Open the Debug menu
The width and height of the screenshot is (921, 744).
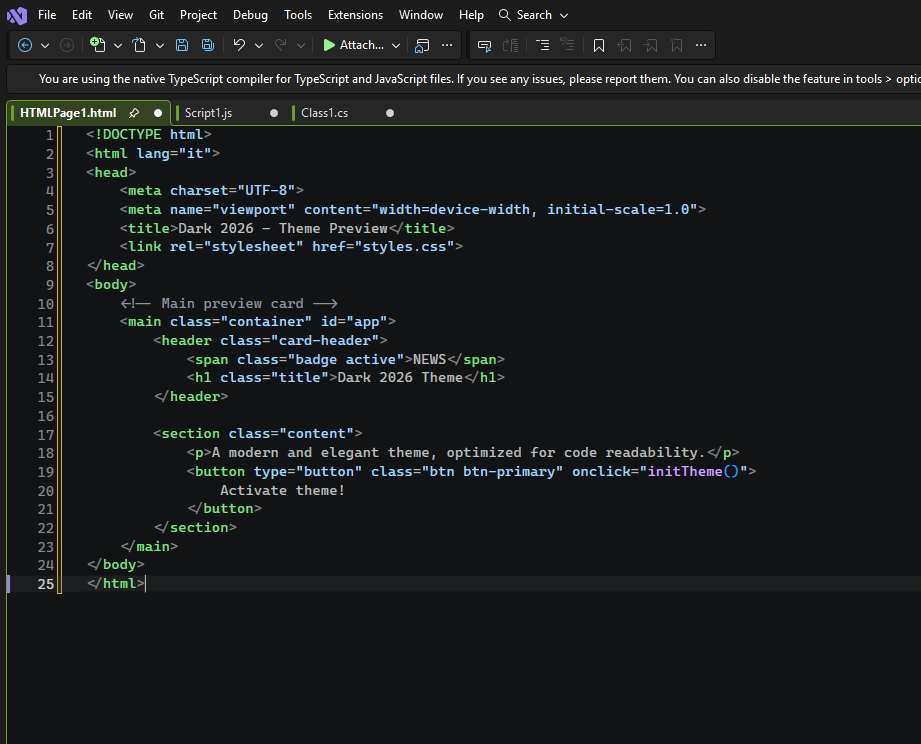coord(250,15)
